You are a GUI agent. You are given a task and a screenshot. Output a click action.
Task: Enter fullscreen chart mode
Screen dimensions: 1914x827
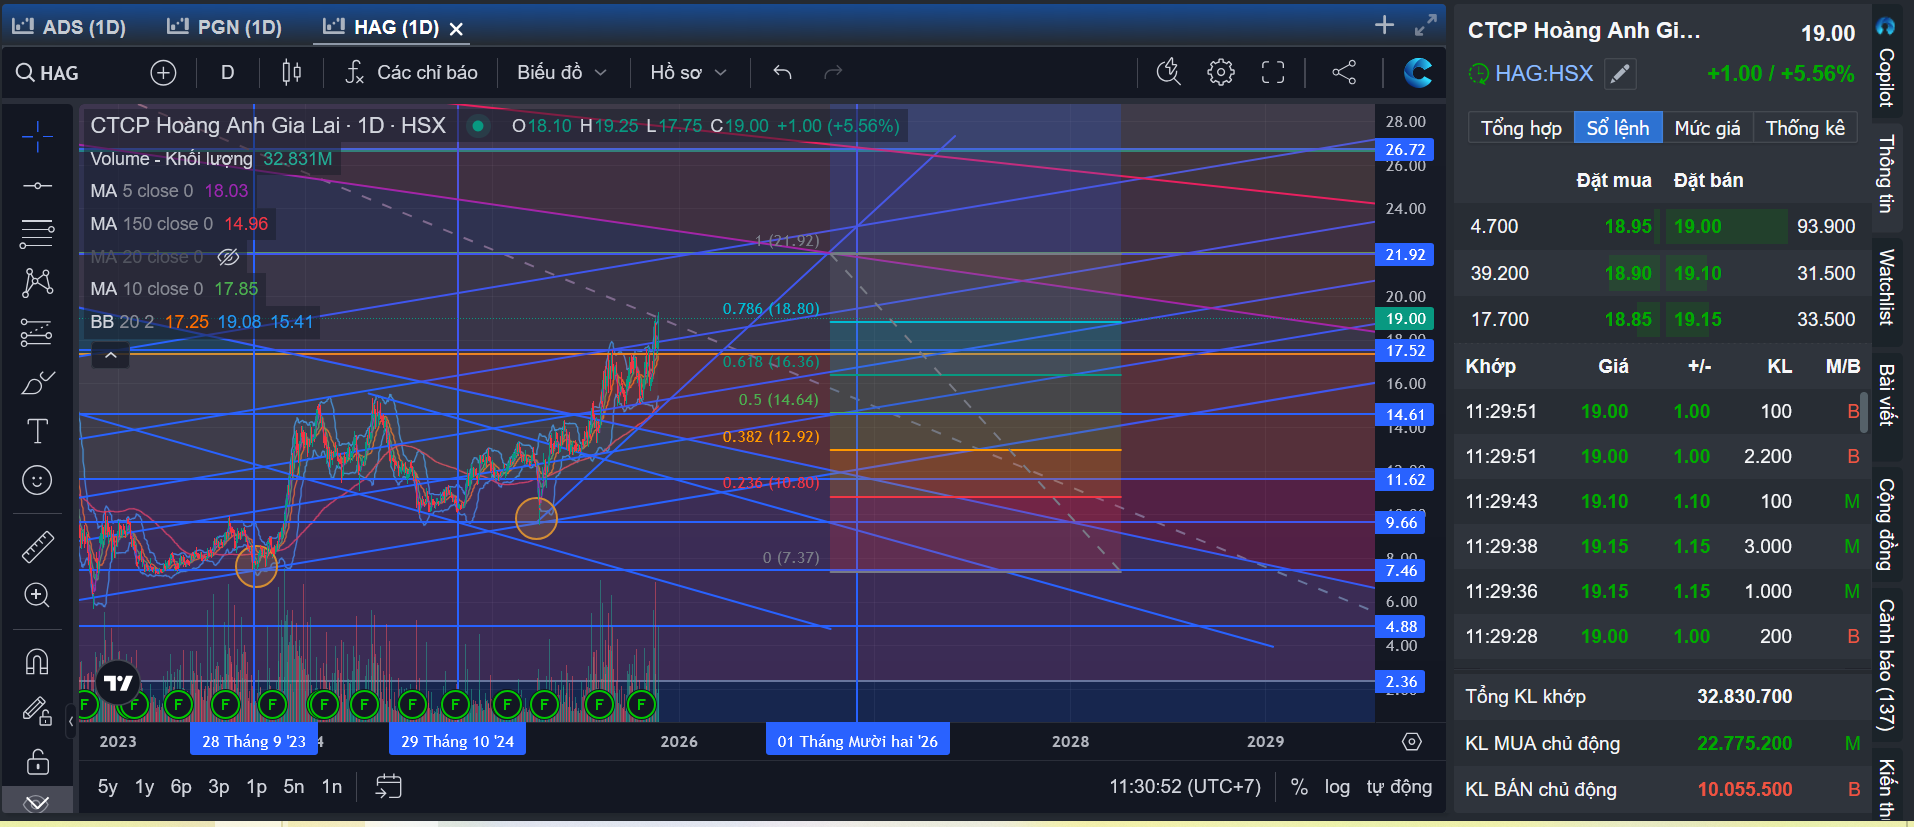pos(1273,72)
